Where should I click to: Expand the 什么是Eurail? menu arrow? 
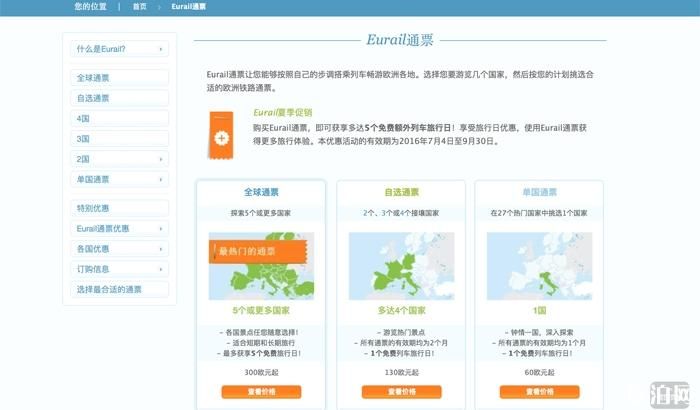161,49
